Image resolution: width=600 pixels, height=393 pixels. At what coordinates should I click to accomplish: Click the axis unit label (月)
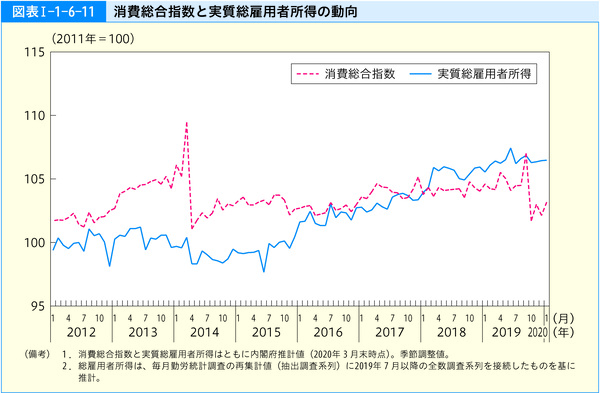pos(563,318)
